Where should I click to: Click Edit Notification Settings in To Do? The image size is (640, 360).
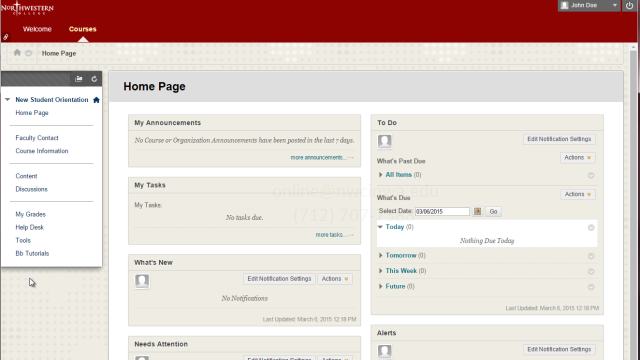tap(559, 139)
